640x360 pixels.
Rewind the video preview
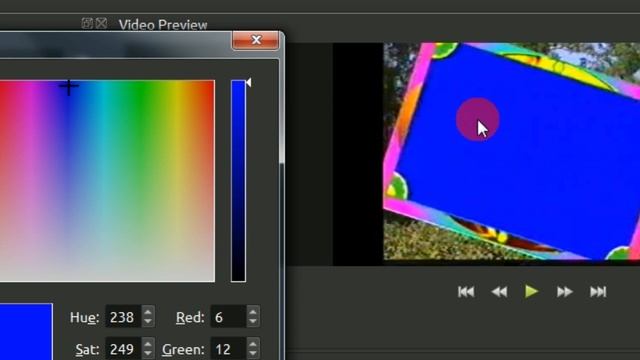coord(499,292)
